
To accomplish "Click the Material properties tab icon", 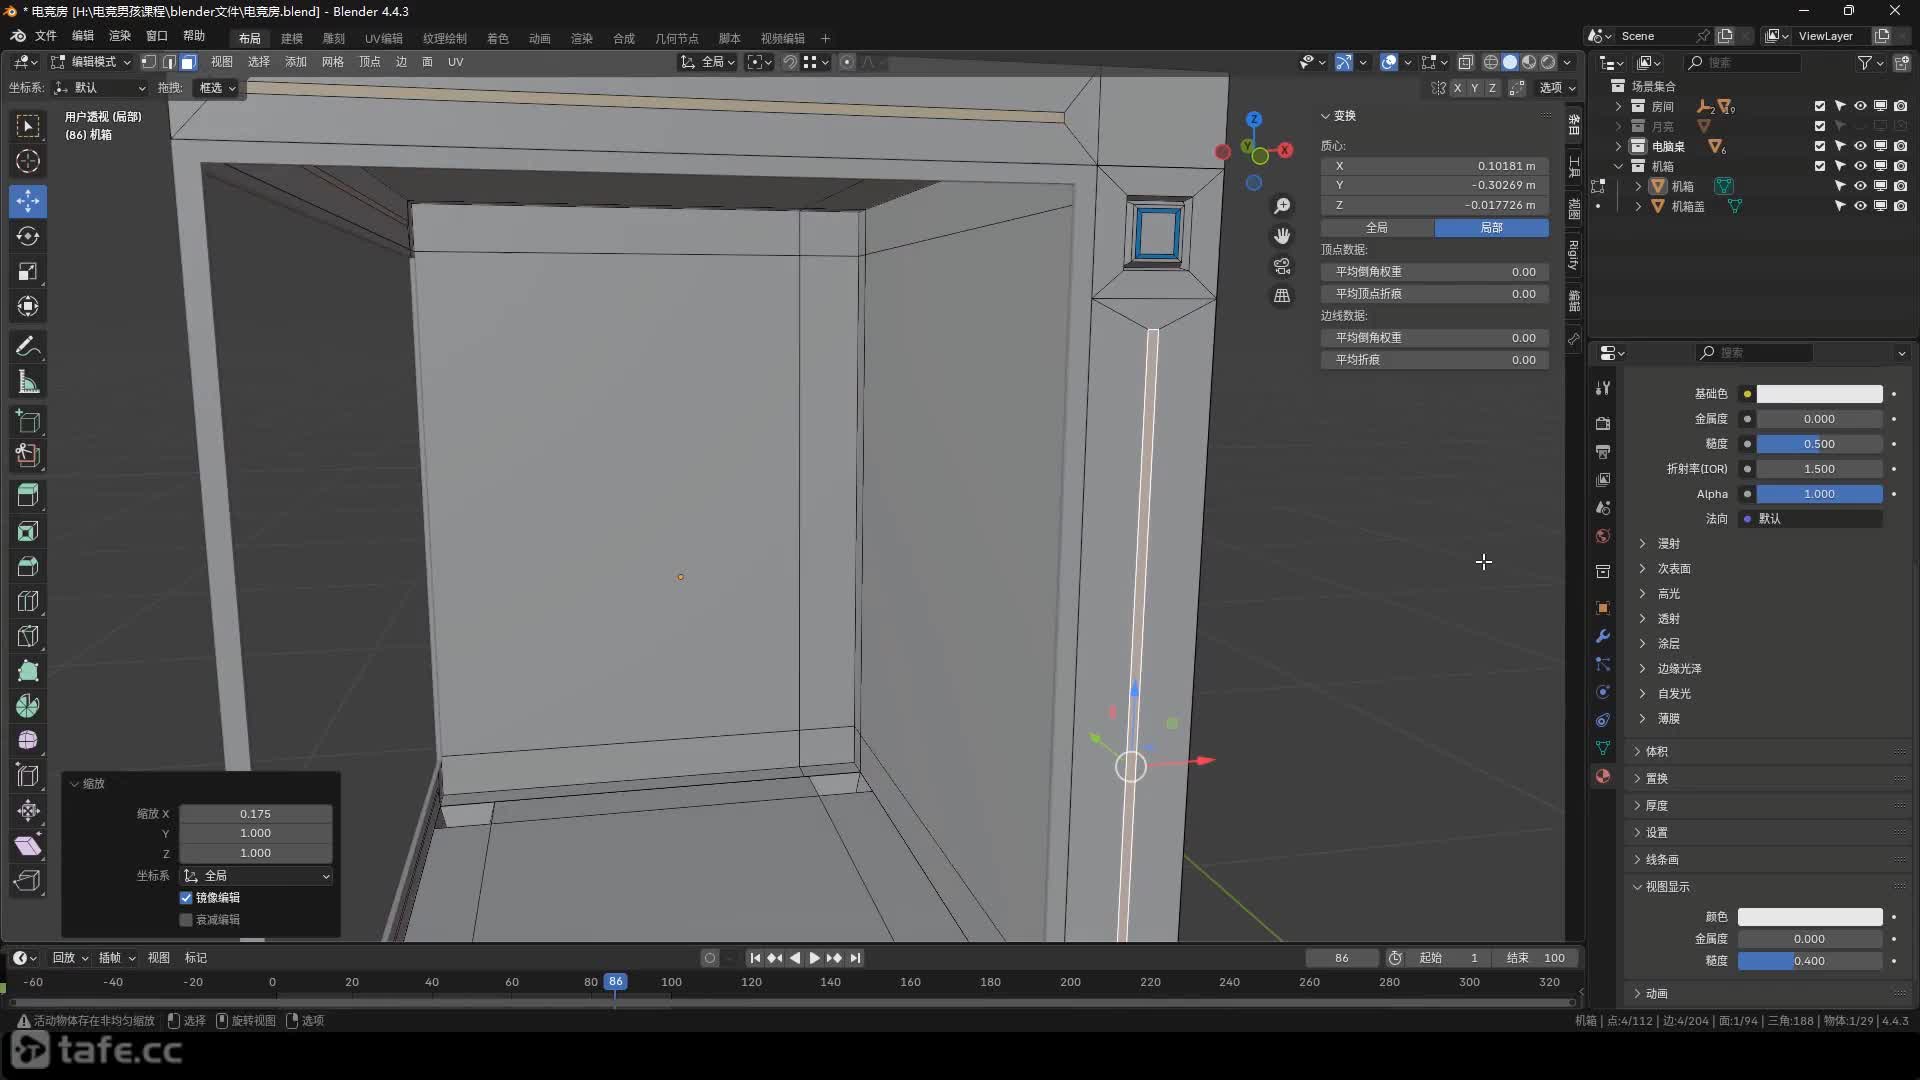I will [x=1603, y=776].
